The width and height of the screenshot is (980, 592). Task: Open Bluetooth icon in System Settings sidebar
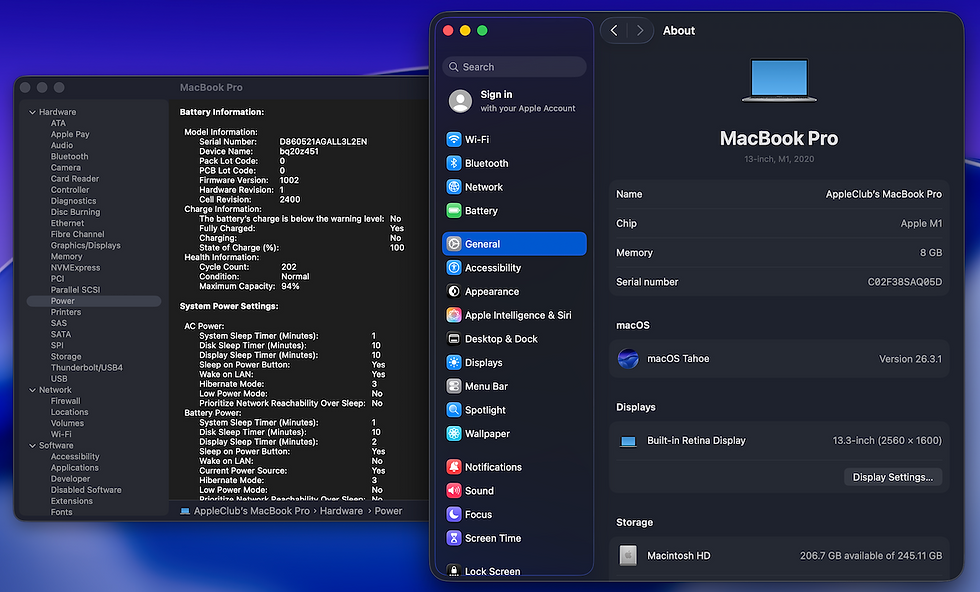[x=454, y=163]
